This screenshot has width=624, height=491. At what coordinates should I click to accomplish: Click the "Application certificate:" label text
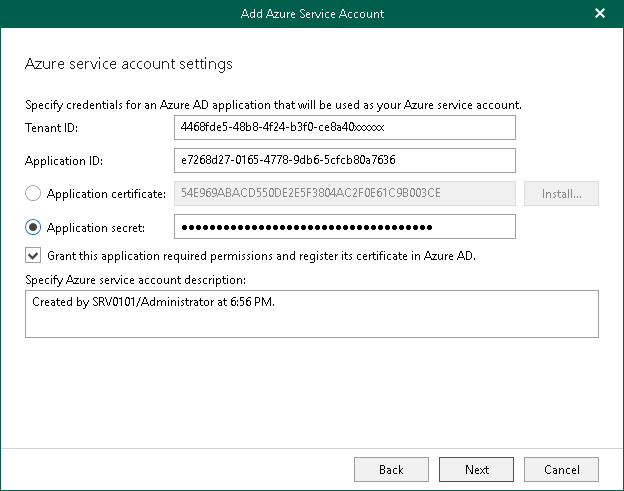point(105,194)
